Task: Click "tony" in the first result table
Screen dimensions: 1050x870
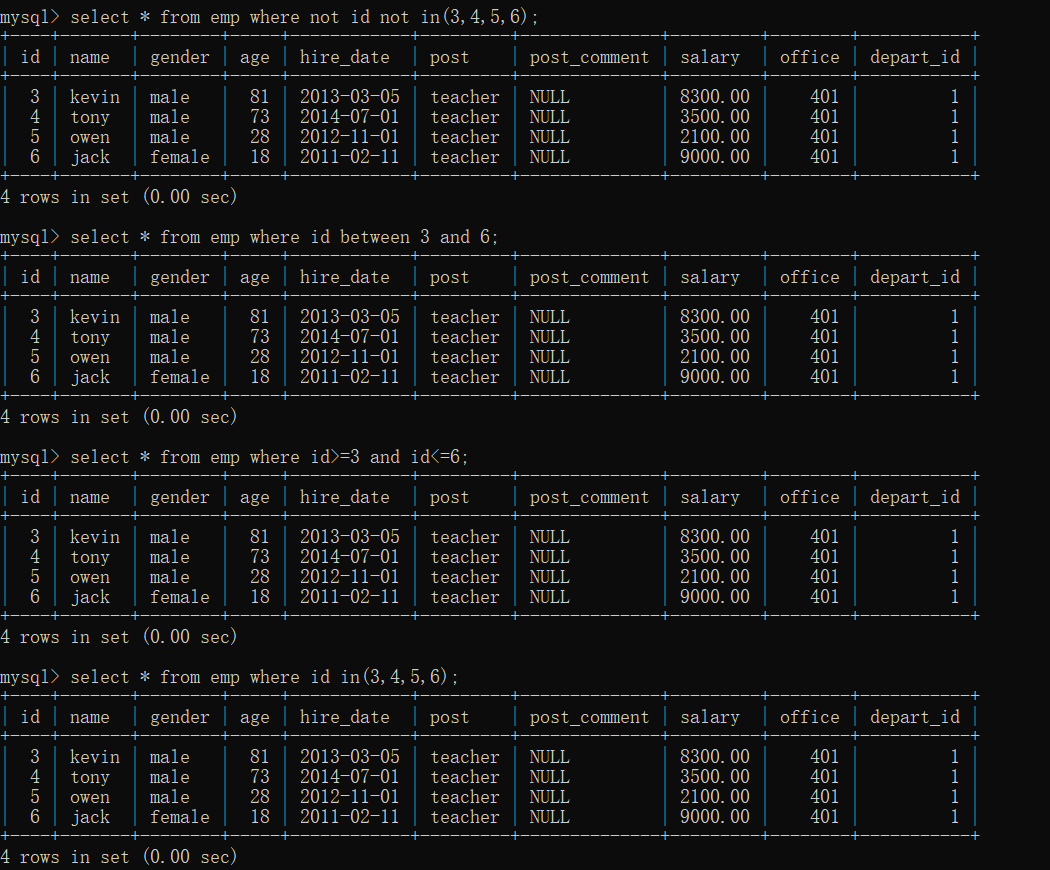Action: tap(90, 117)
